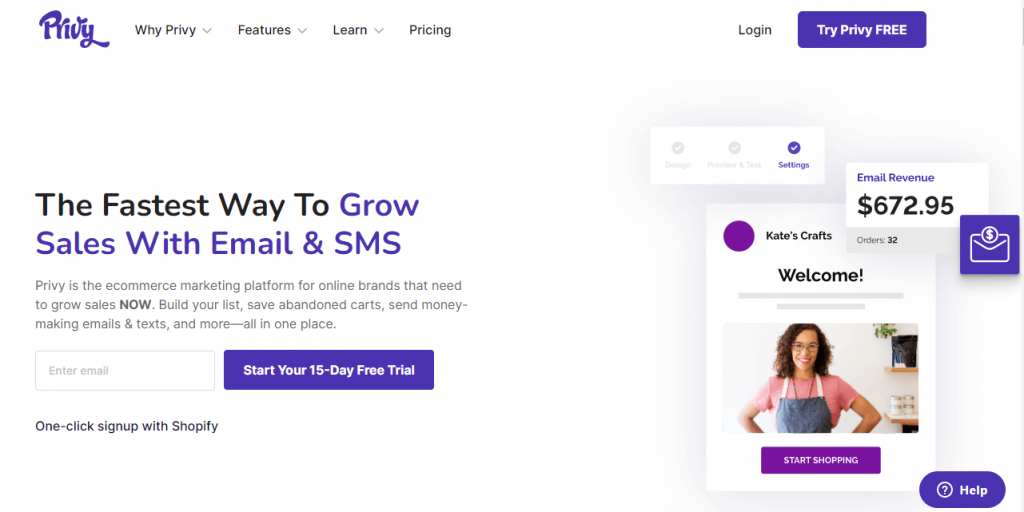Click the Kate's Crafts purple avatar circle

(x=739, y=236)
